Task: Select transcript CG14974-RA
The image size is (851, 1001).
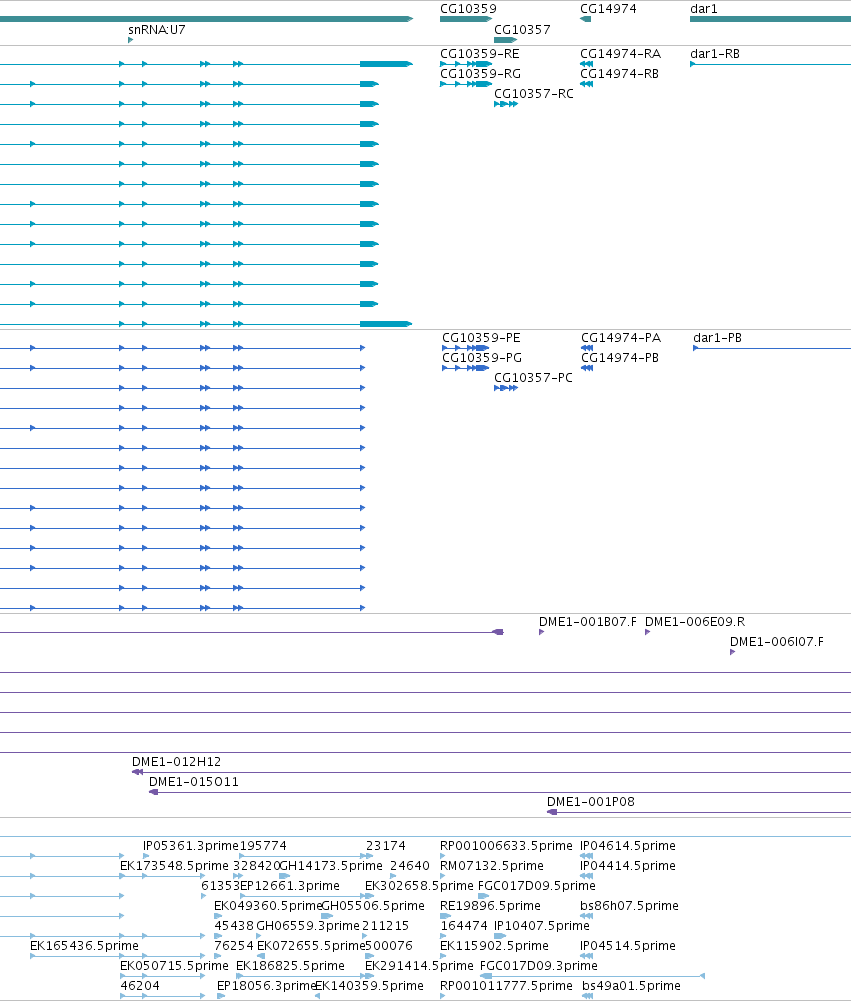Action: click(620, 54)
